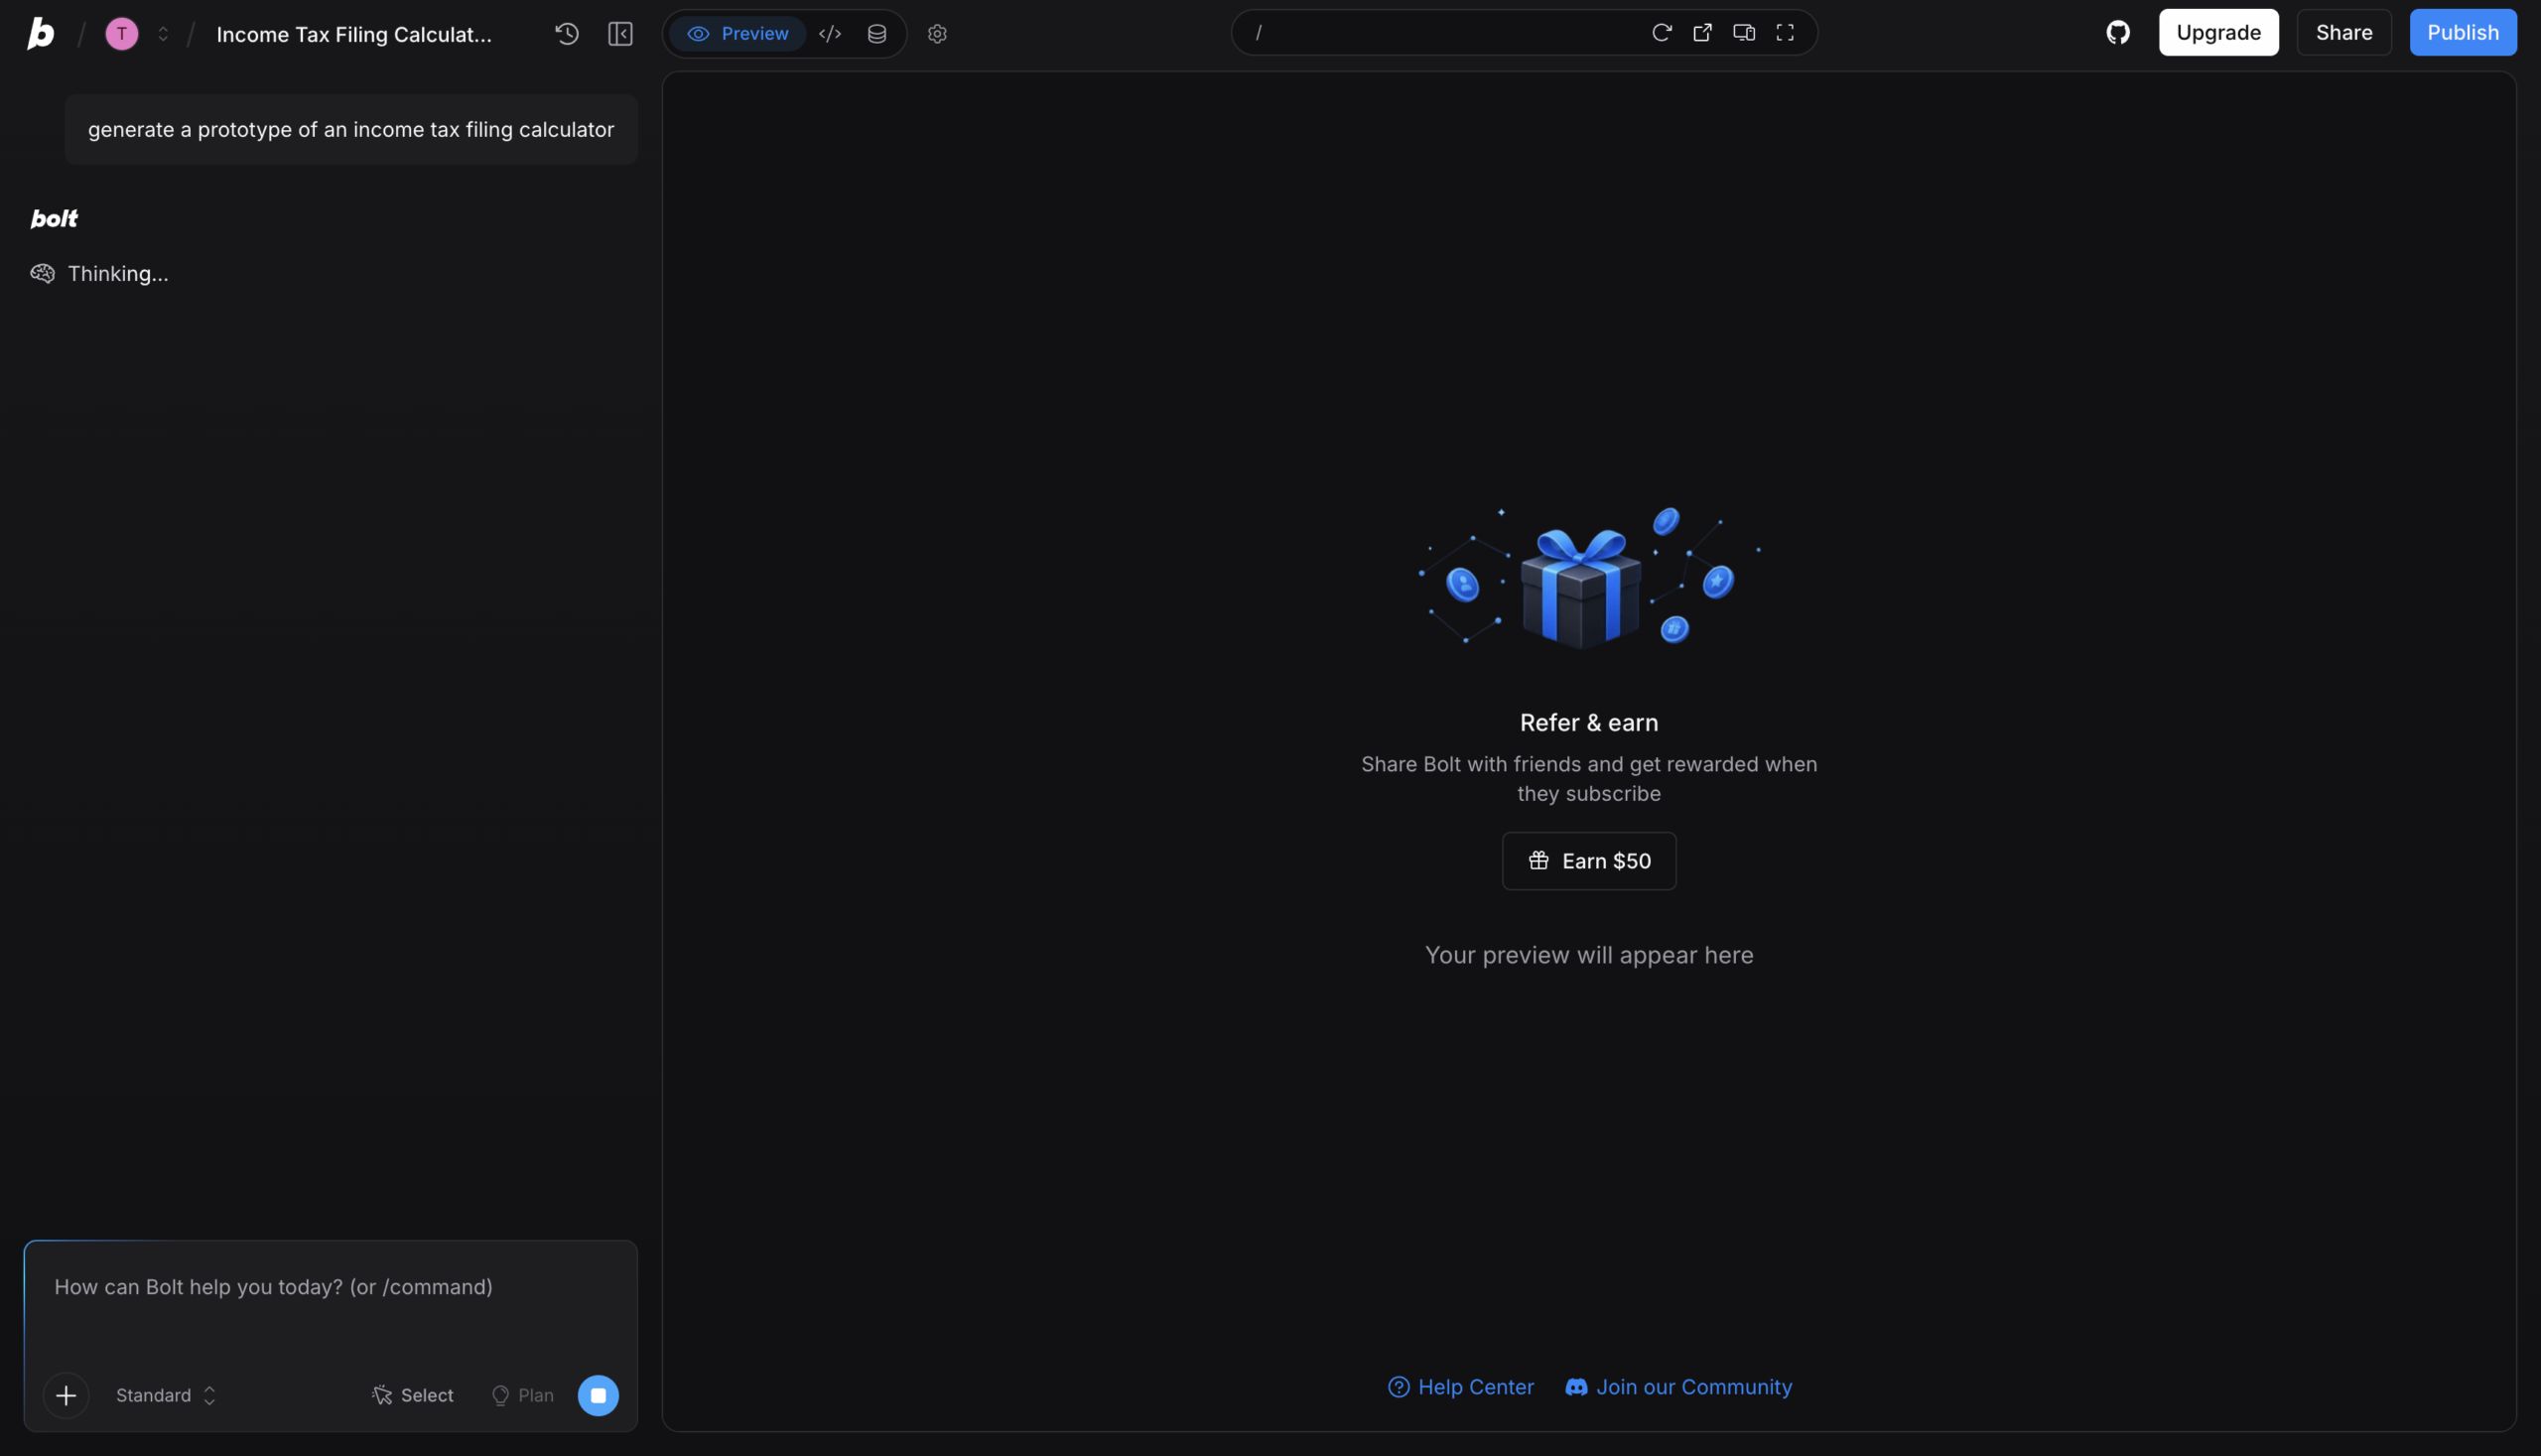2541x1456 pixels.
Task: Toggle Plan mode
Action: (523, 1396)
